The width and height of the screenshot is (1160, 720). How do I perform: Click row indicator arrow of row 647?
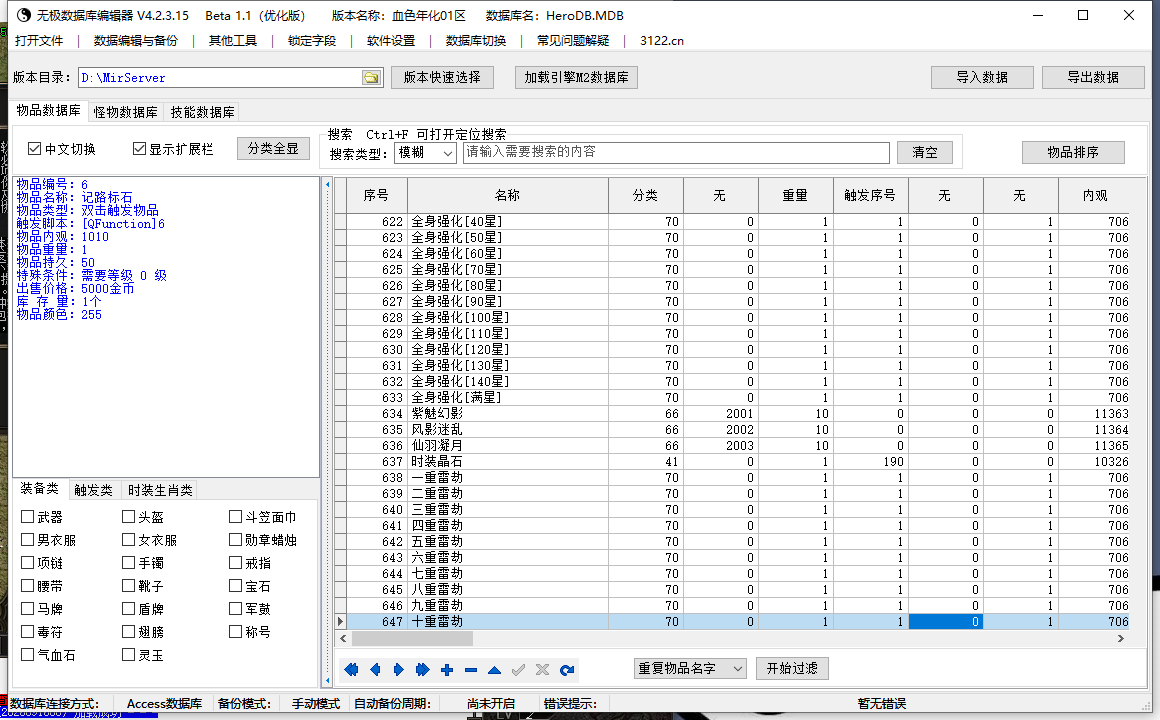(x=340, y=622)
